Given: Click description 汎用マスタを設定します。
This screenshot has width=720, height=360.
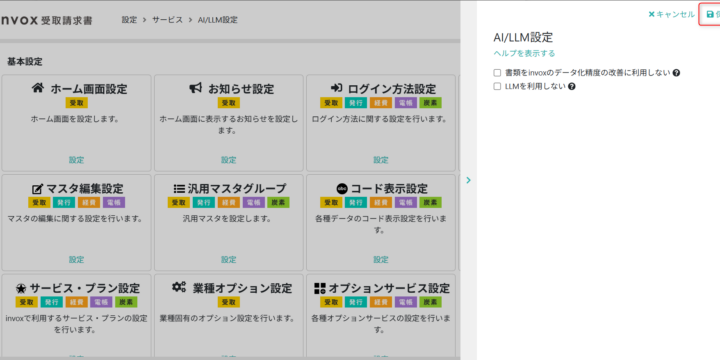Looking at the screenshot, I should [228, 219].
